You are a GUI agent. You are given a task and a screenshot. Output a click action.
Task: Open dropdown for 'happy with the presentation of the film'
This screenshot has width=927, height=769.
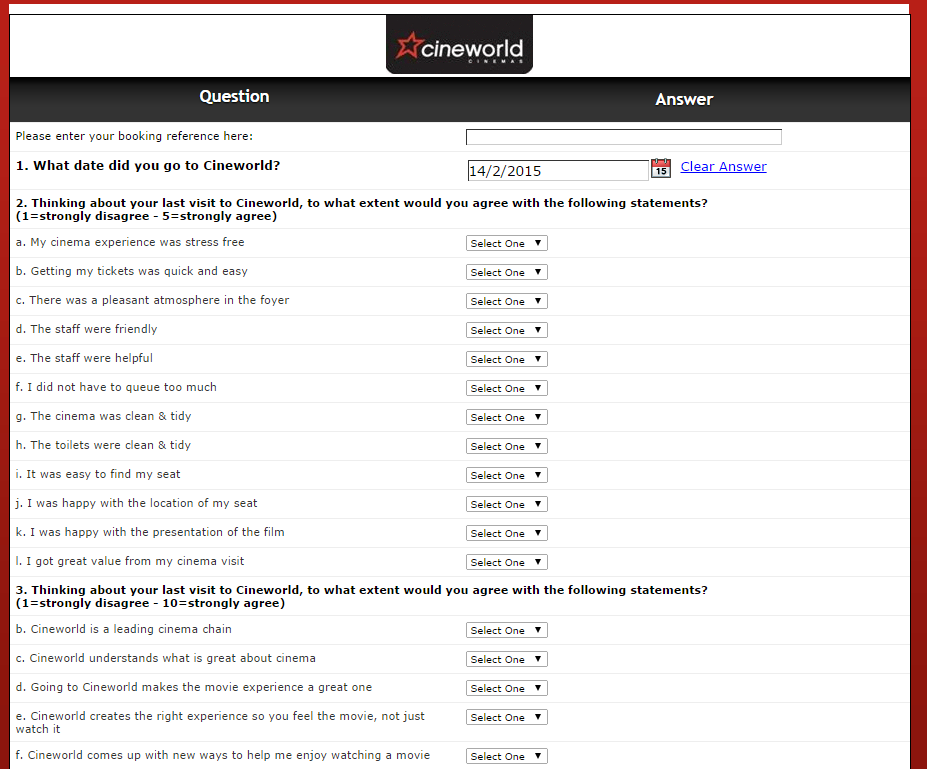tap(507, 533)
